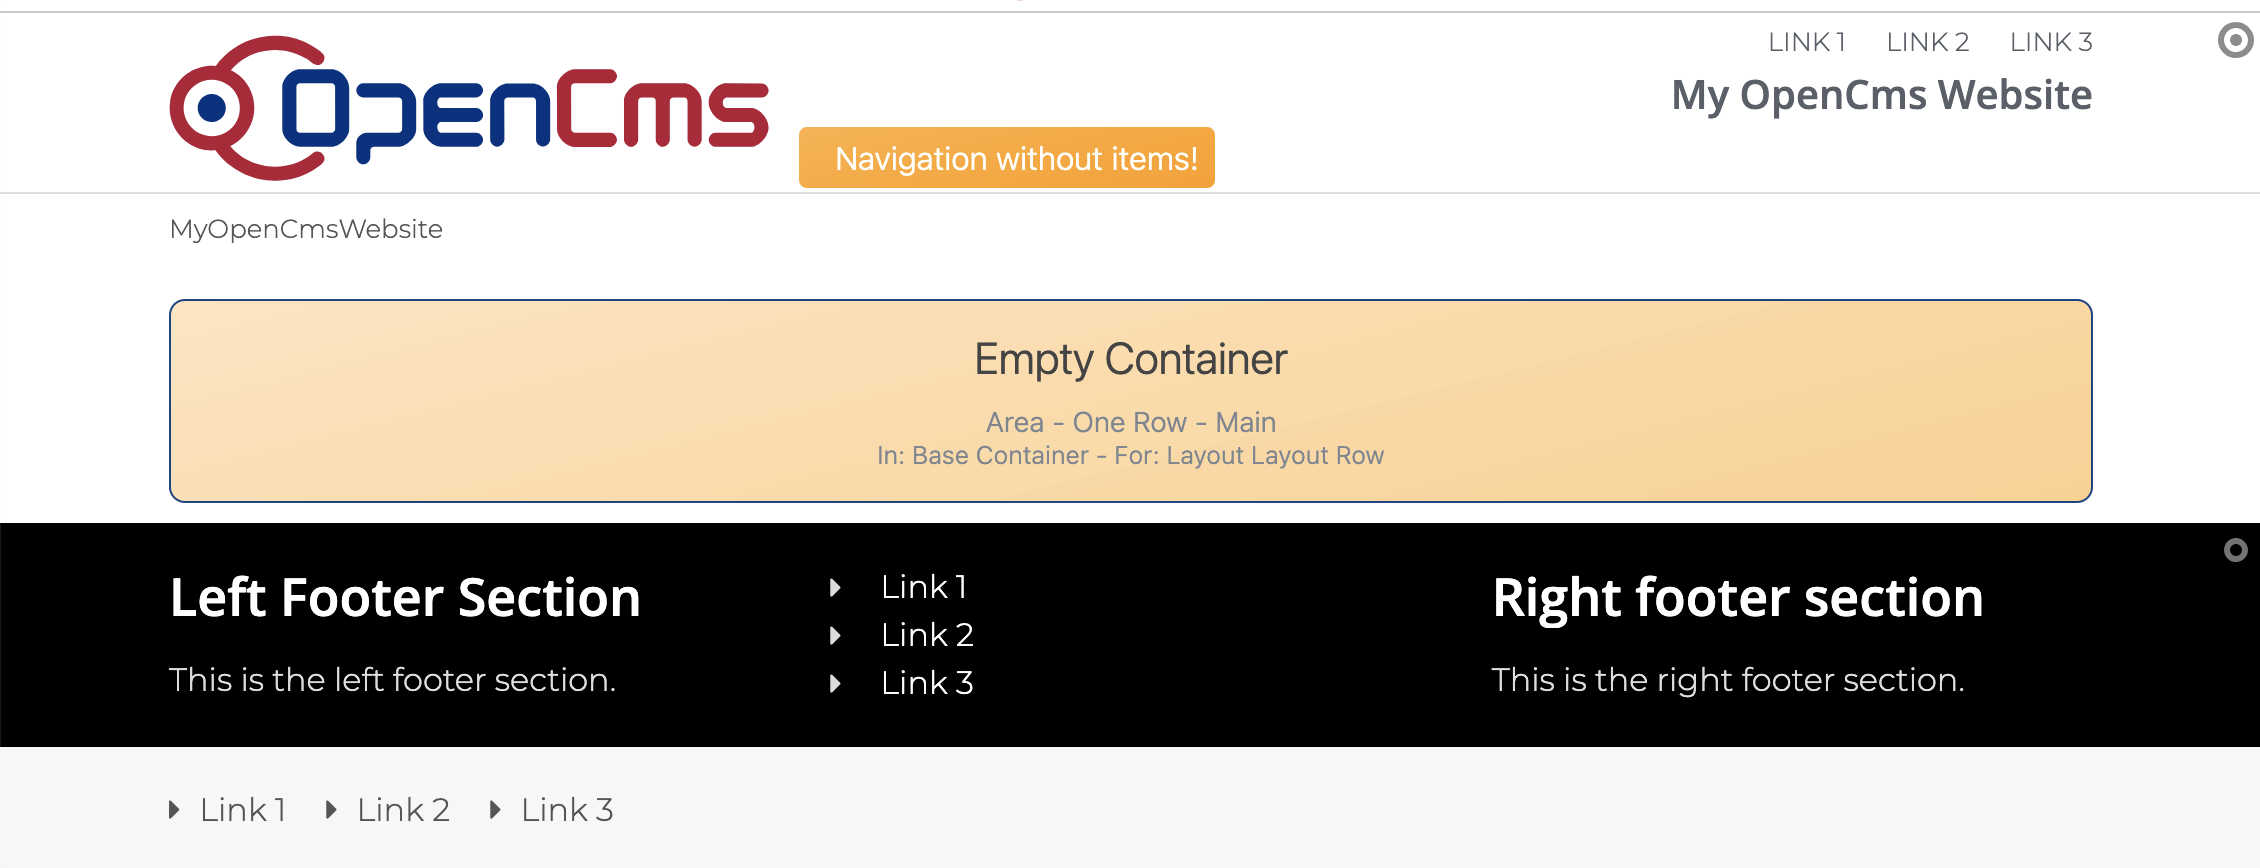Open LINK 3 in the top navigation
The image size is (2260, 868).
point(2050,42)
